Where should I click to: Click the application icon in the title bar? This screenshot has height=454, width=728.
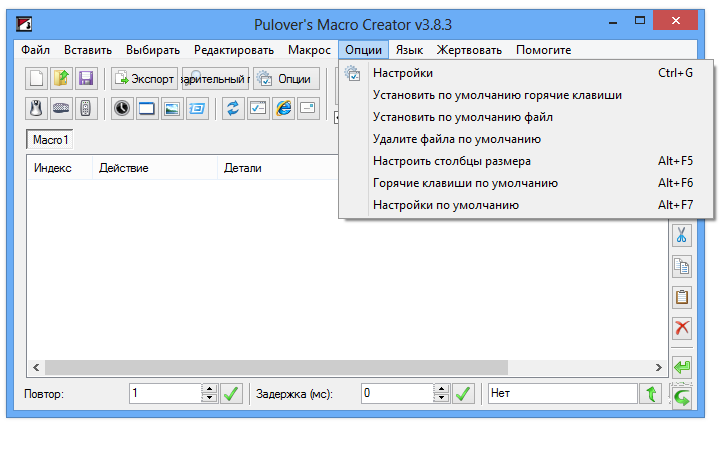[24, 24]
